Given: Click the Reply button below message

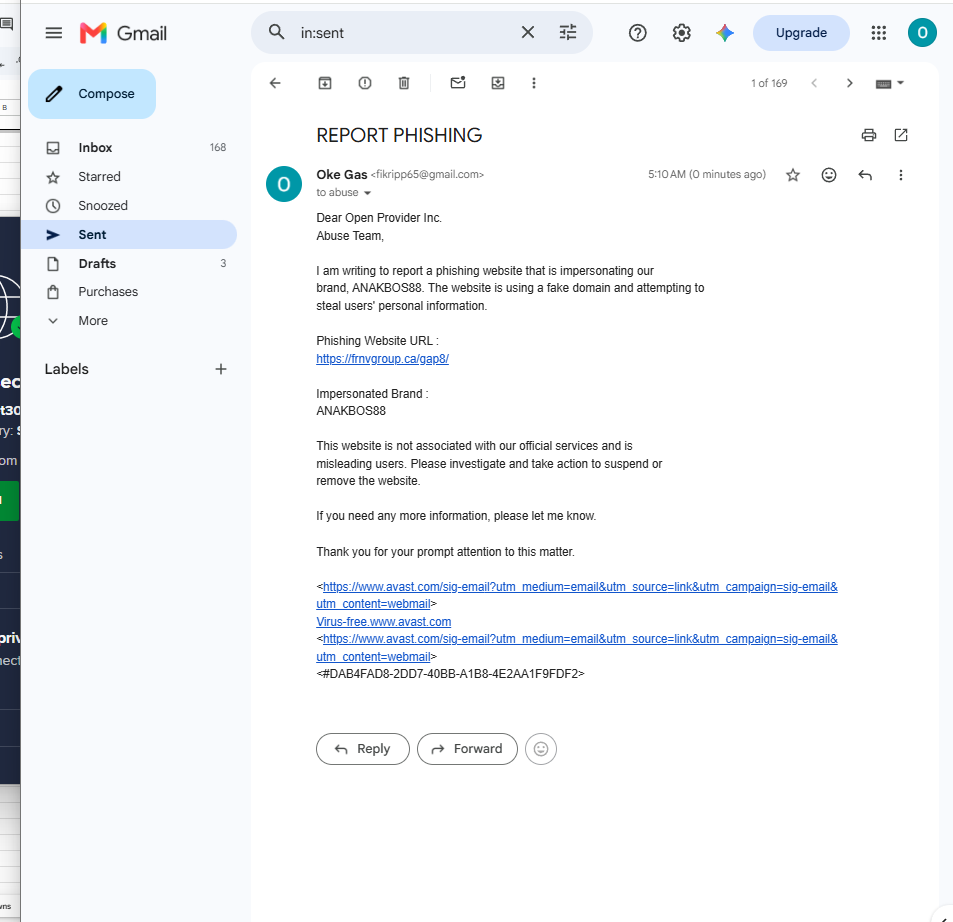Looking at the screenshot, I should pyautogui.click(x=363, y=749).
